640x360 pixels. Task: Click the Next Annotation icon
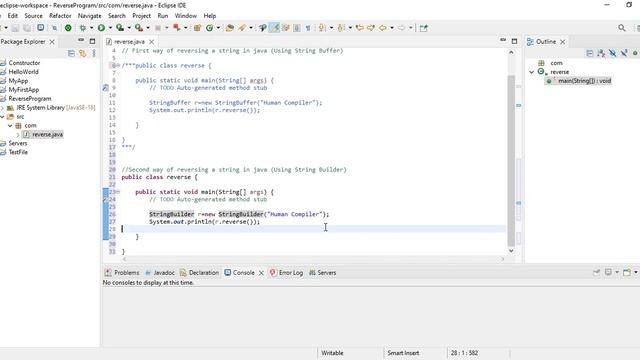[322, 28]
